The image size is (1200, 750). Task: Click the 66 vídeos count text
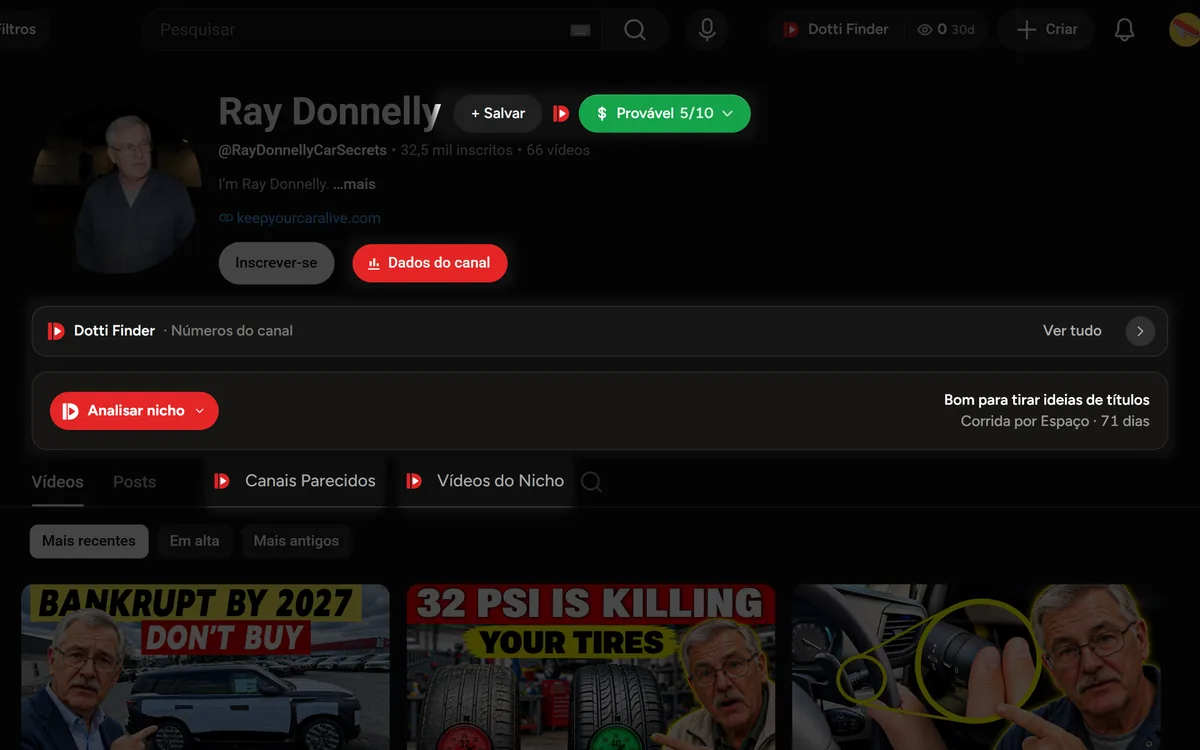(x=558, y=151)
